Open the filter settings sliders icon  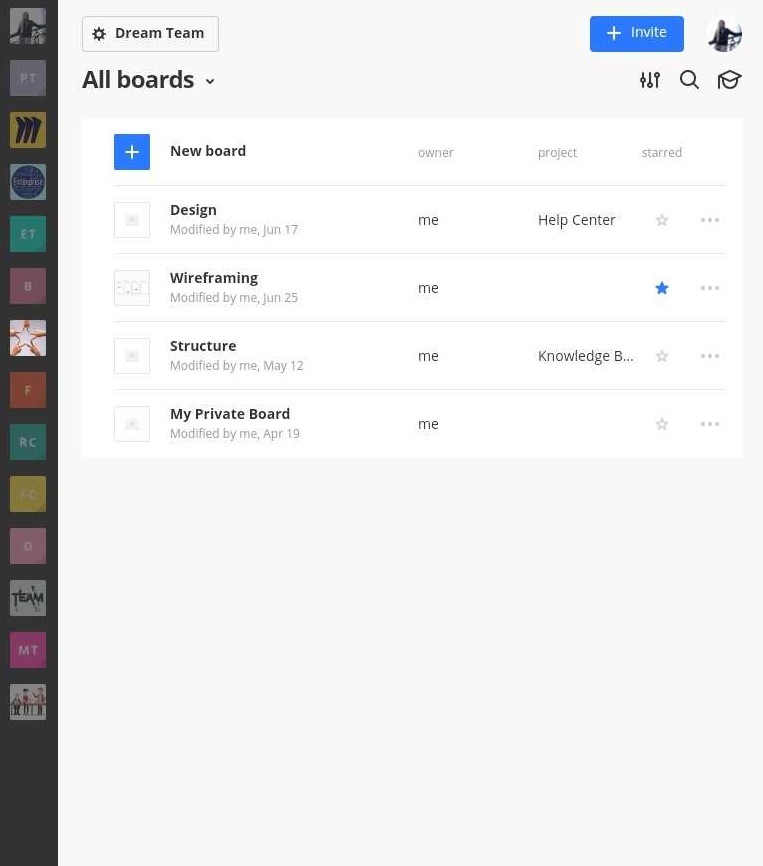pos(650,80)
